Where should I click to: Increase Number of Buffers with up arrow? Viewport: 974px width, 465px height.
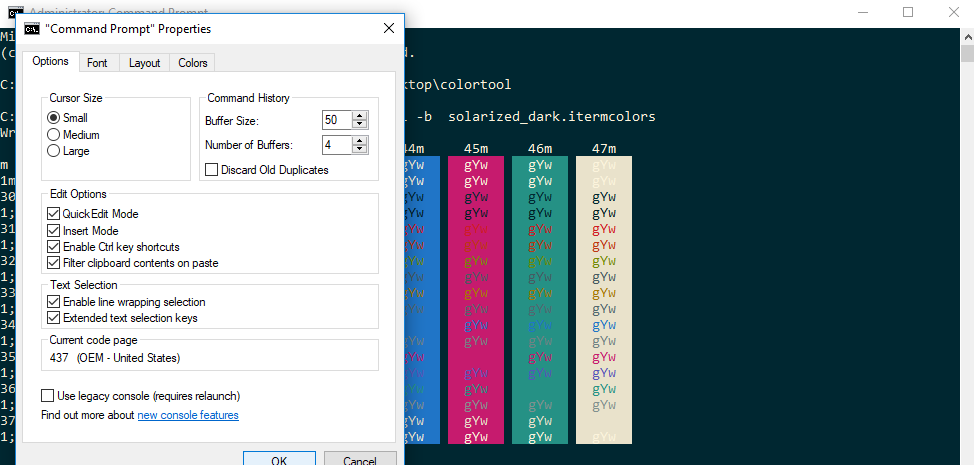(x=360, y=140)
